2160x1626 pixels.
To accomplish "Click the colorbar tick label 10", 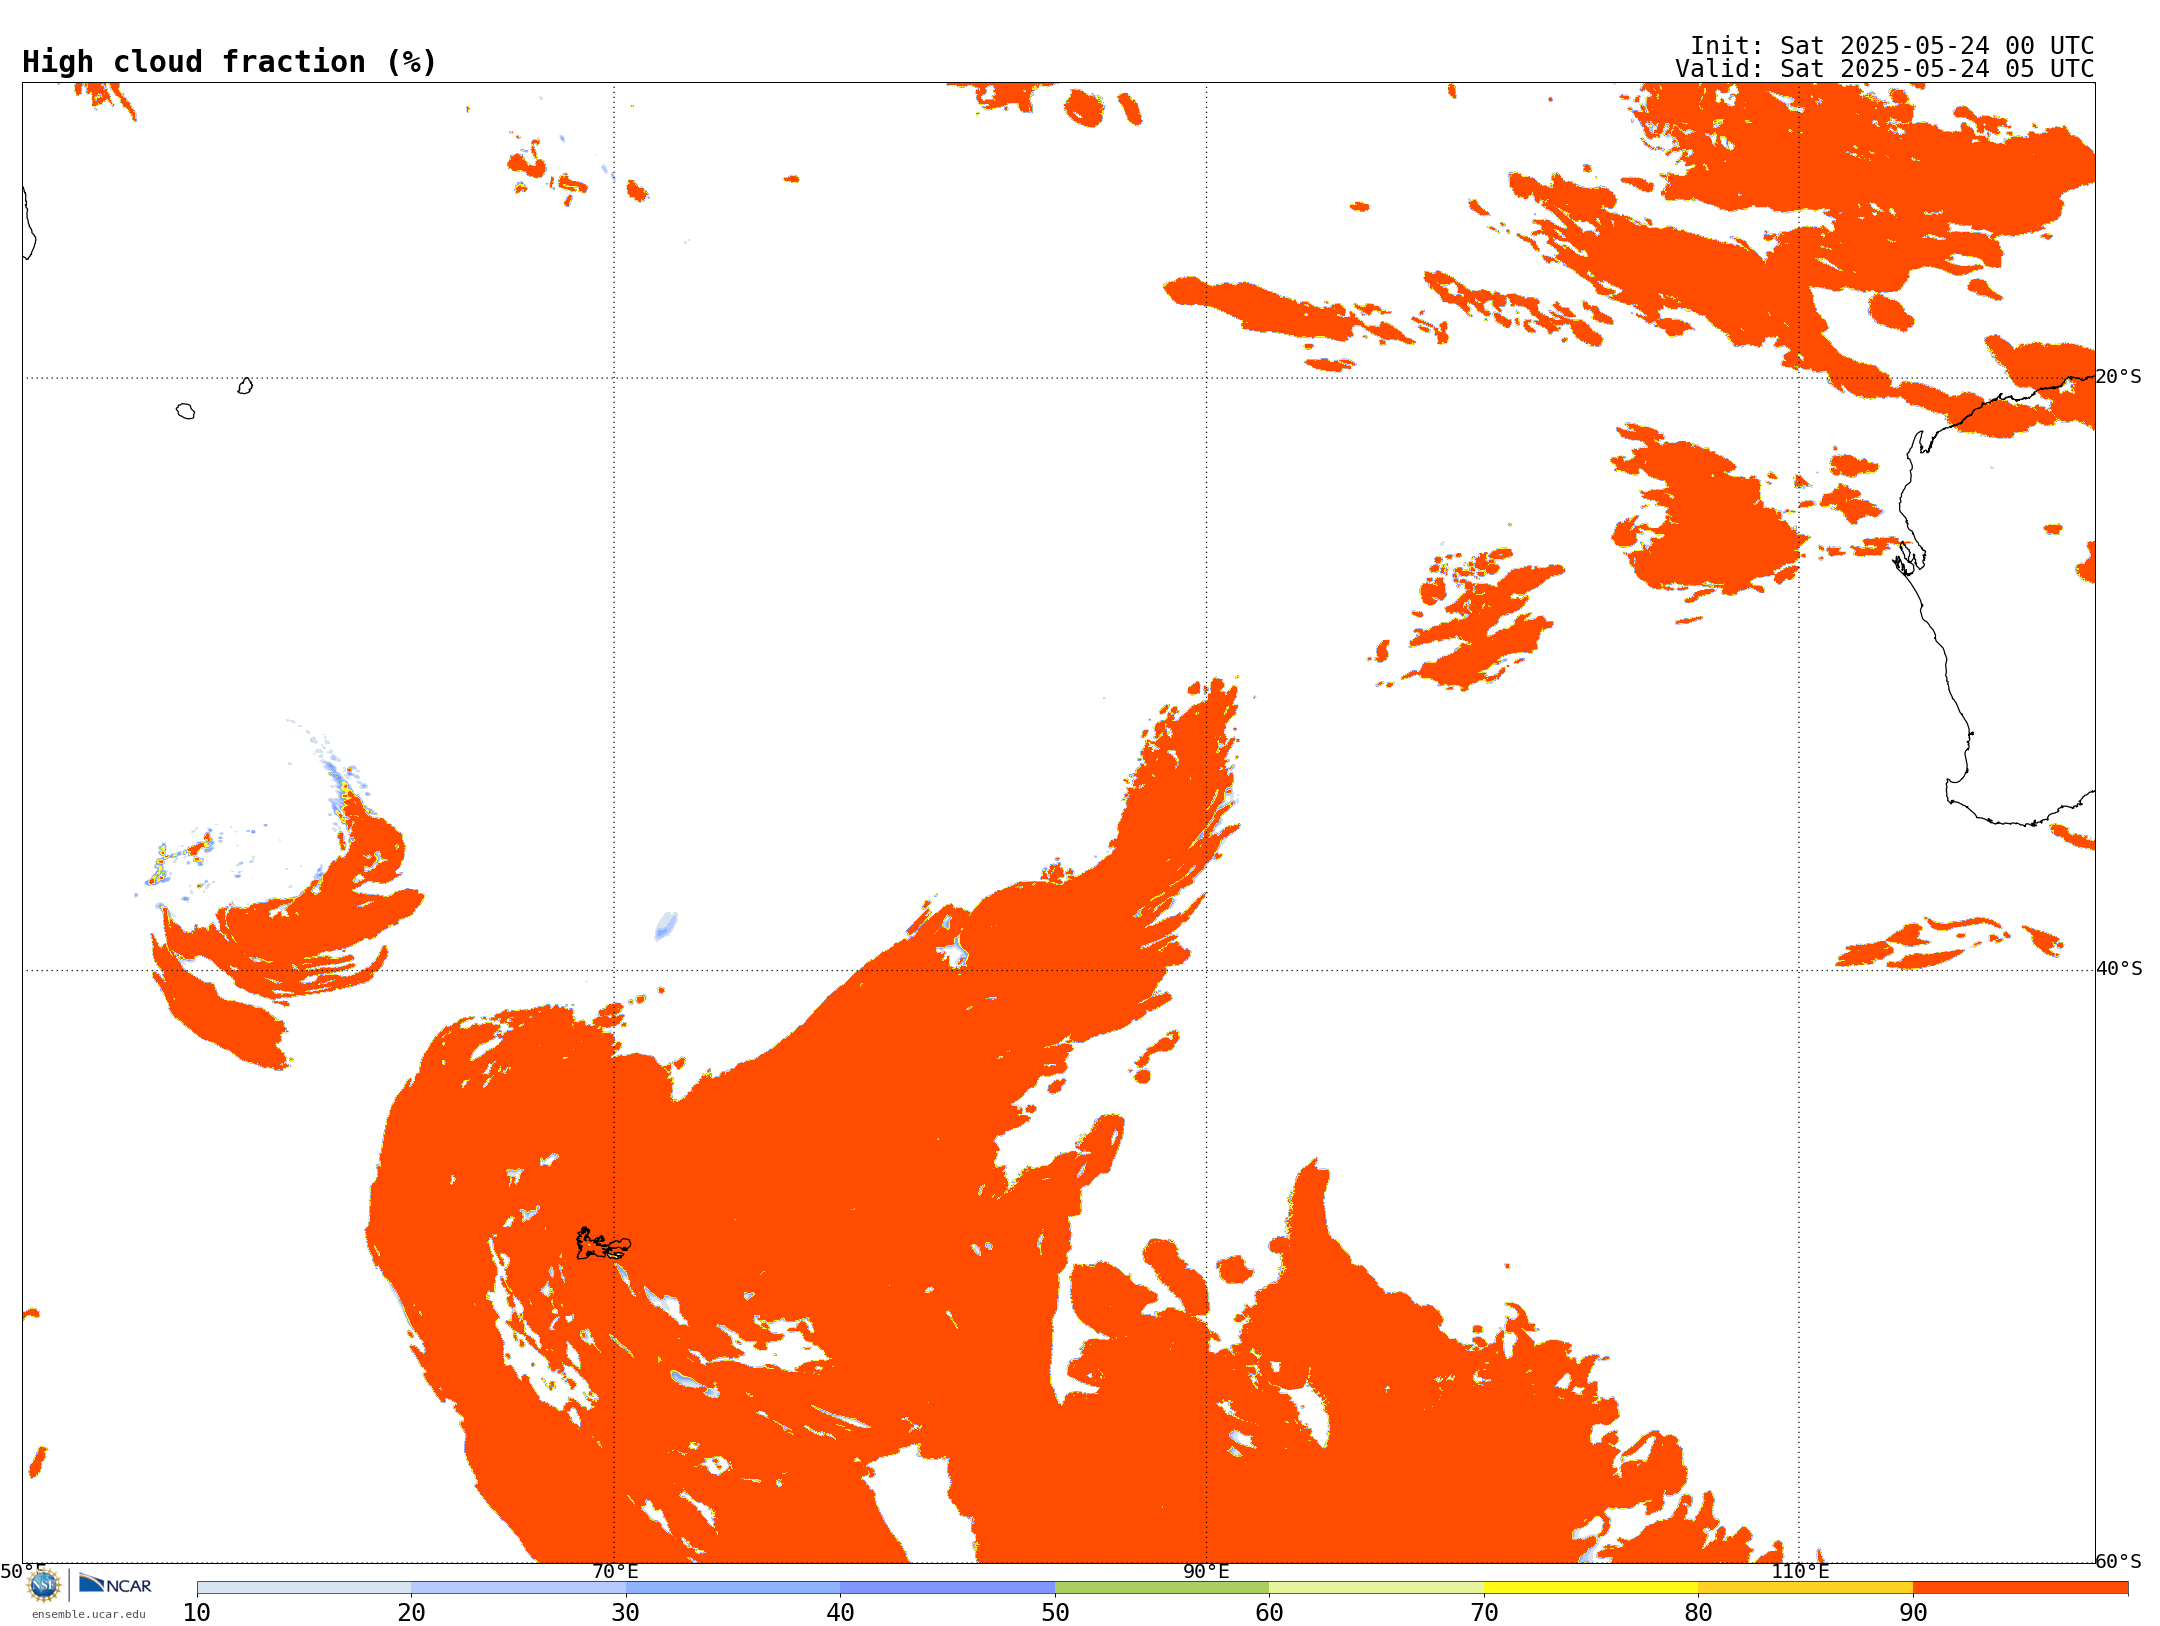I will click(x=197, y=1612).
